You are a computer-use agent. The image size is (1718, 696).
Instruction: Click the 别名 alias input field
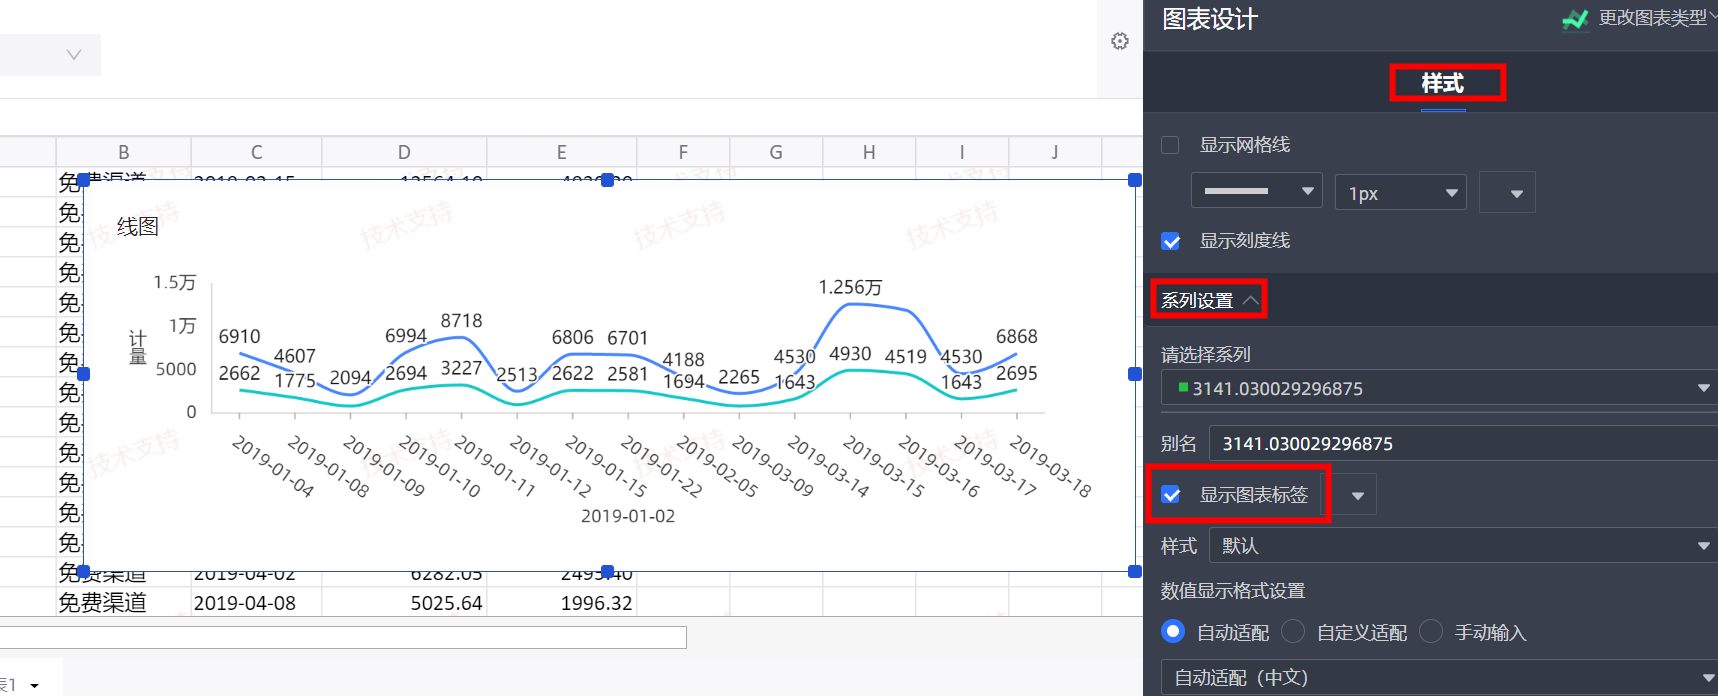1460,443
